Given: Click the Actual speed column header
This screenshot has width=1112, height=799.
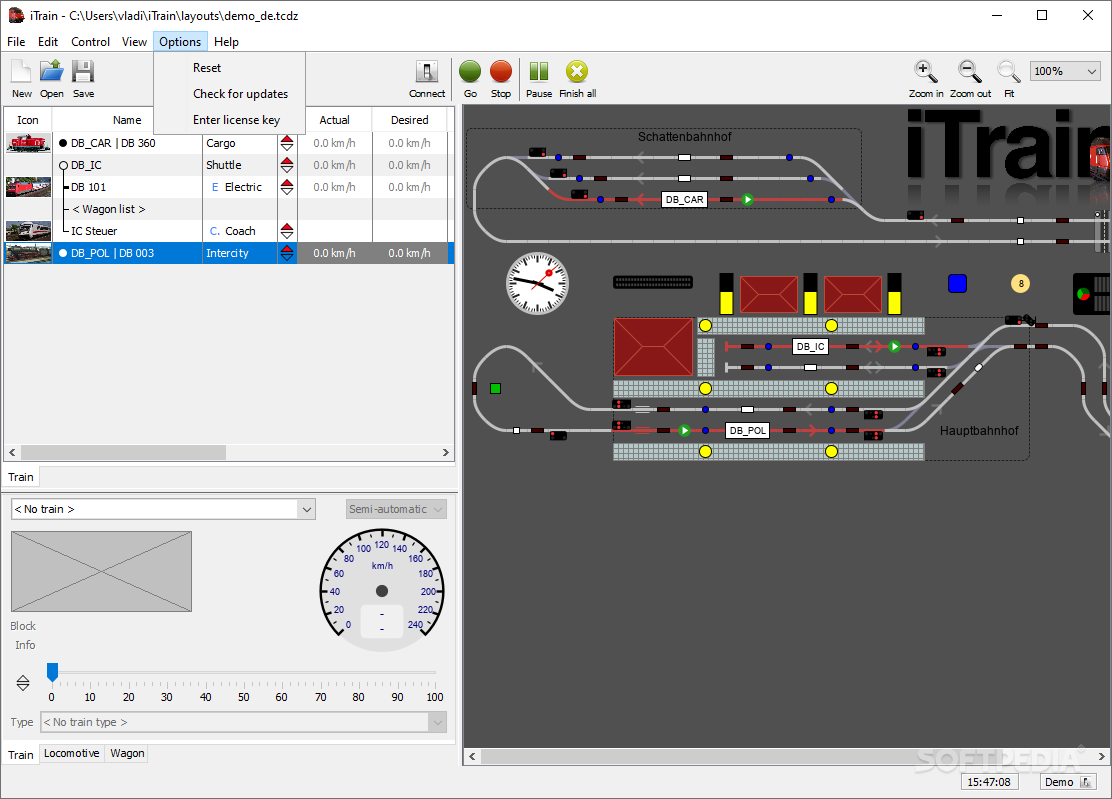Looking at the screenshot, I should 335,120.
